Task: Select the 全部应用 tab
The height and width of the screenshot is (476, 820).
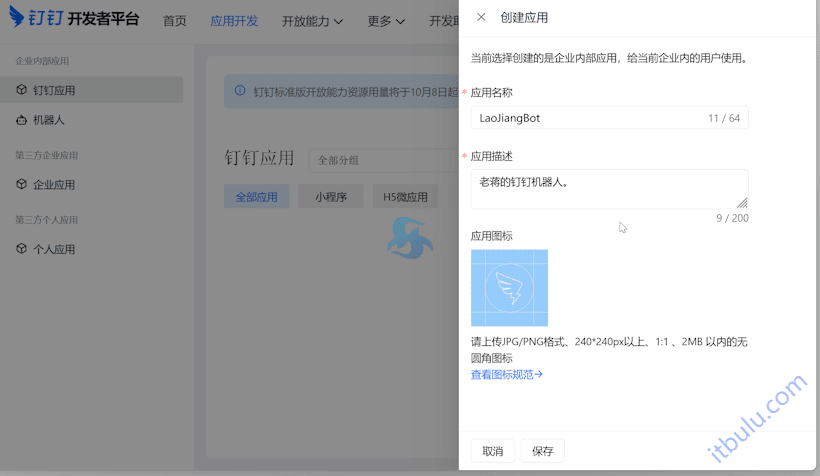Action: 256,197
